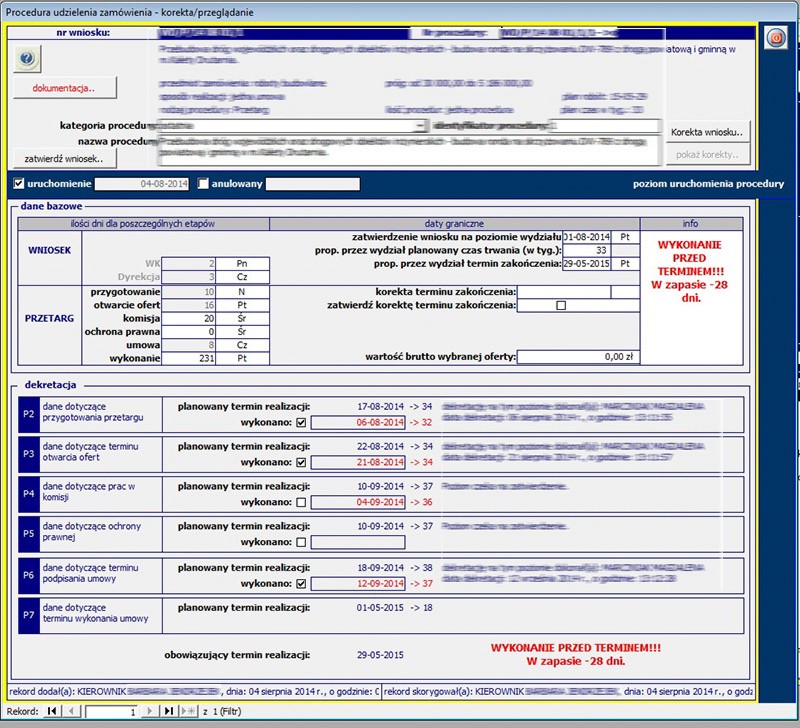The image size is (800, 728).
Task: Click P7 planned date 01-05-2015
Action: click(x=380, y=608)
